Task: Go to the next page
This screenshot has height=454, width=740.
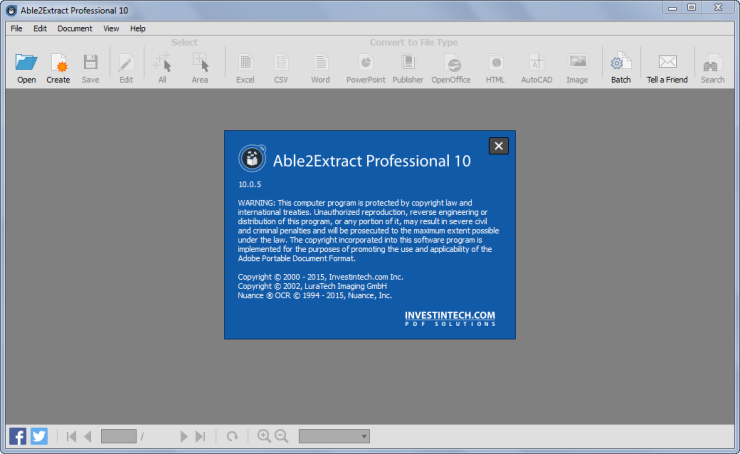Action: point(184,437)
